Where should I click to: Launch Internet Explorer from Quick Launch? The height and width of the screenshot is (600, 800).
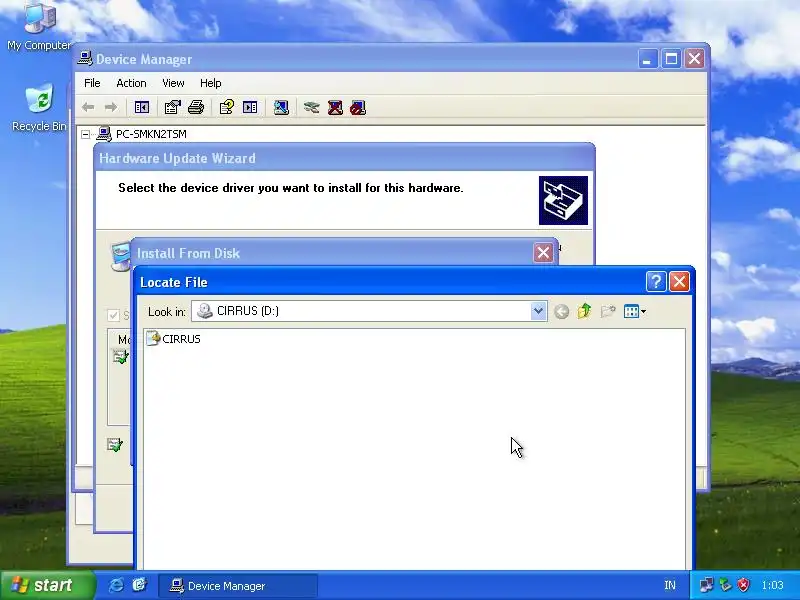116,585
